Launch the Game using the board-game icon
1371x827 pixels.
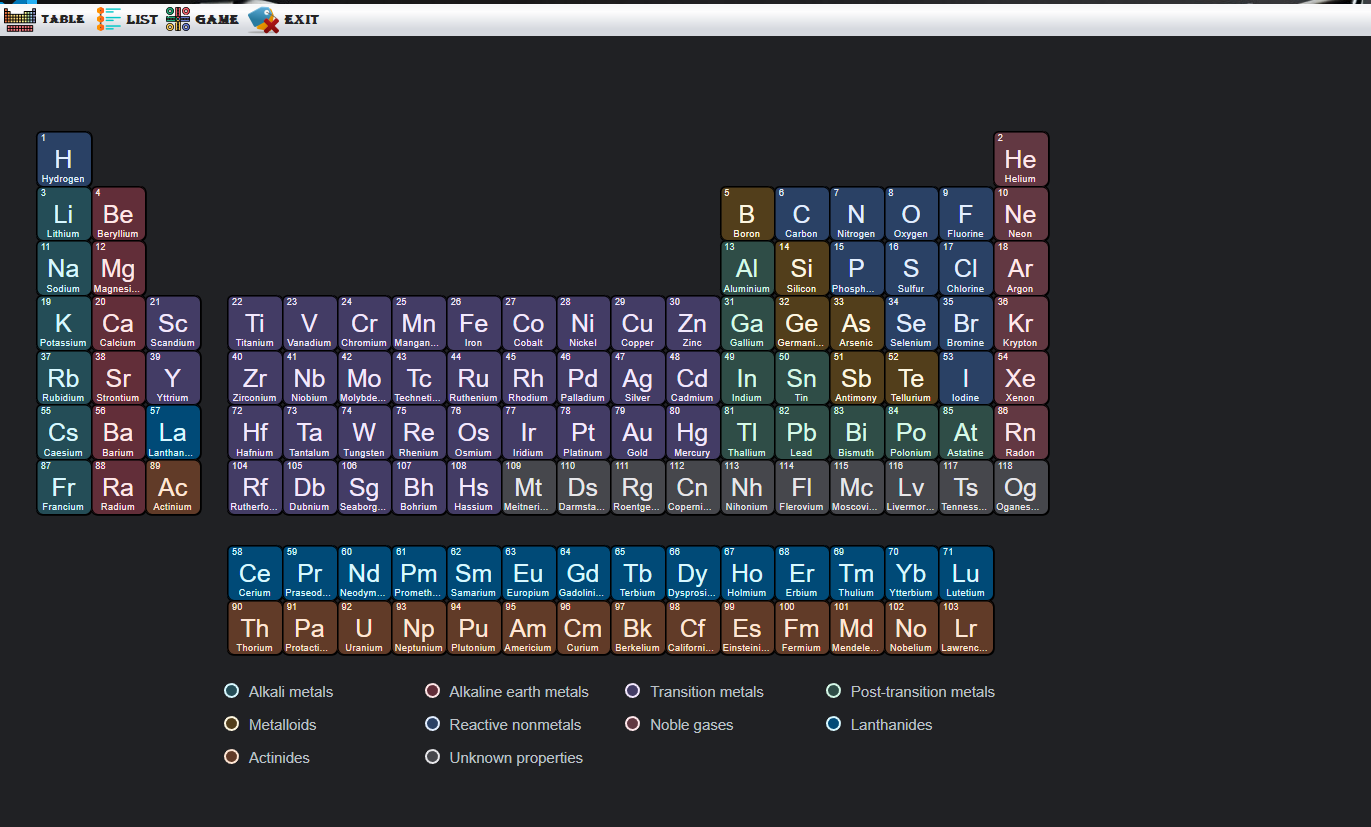[x=180, y=18]
